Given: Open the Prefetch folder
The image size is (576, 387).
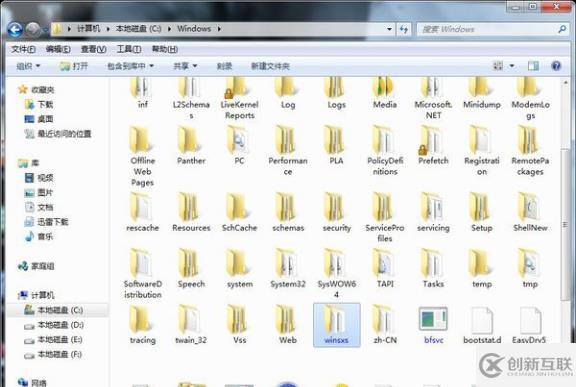Looking at the screenshot, I should [x=433, y=145].
